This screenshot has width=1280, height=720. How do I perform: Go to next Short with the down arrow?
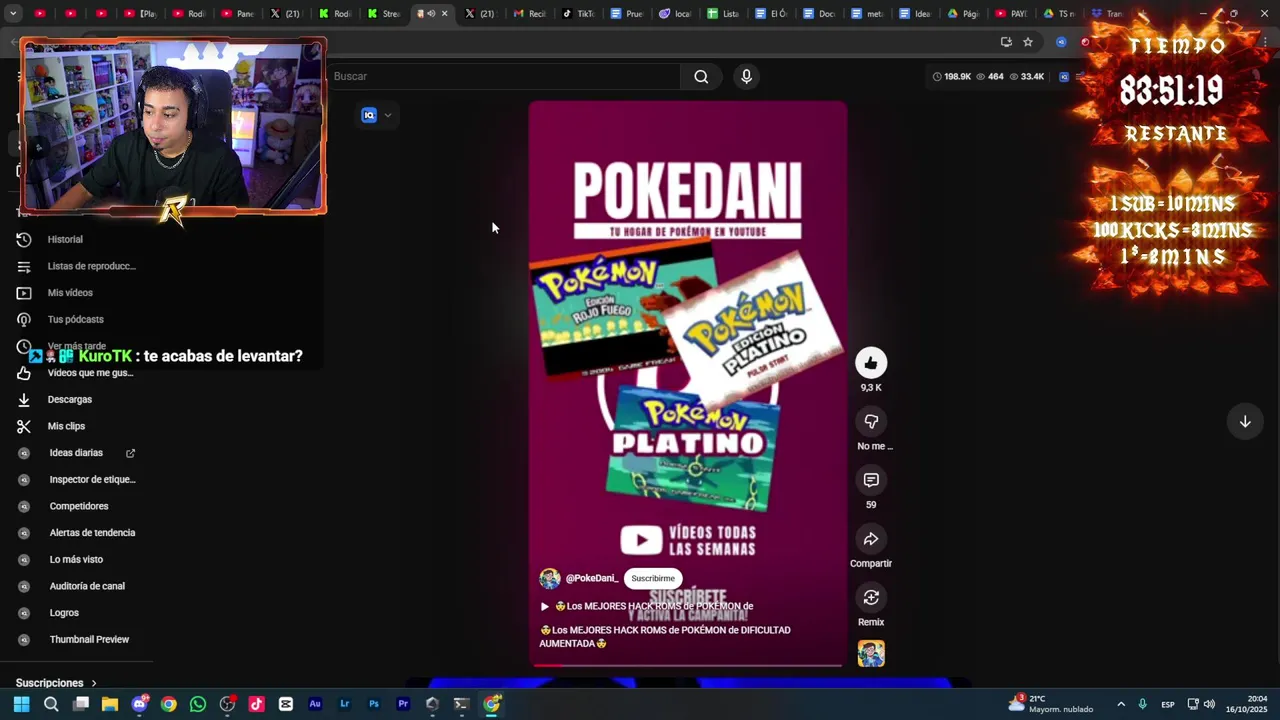[x=1245, y=422]
